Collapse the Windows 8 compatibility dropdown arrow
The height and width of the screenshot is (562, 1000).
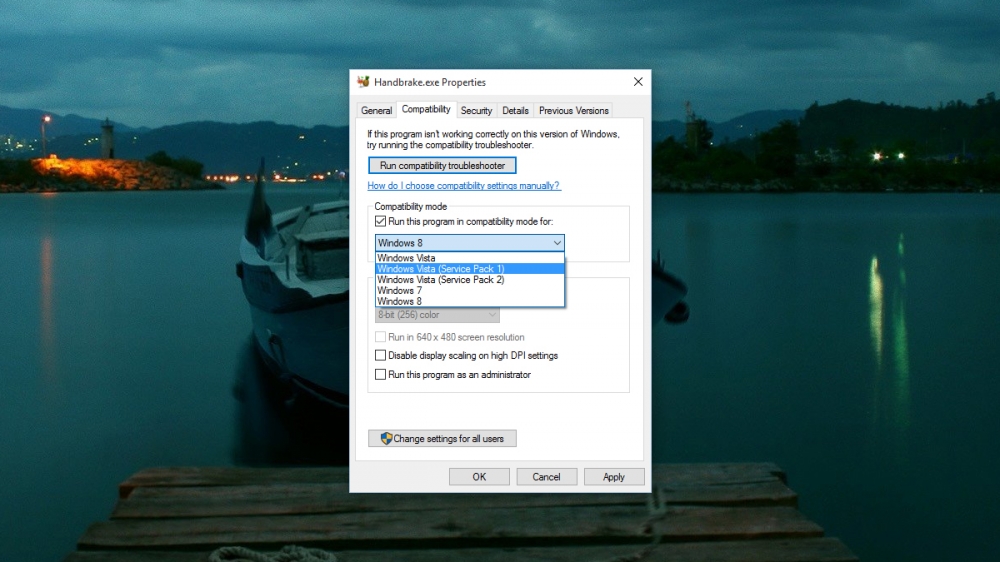pyautogui.click(x=557, y=243)
